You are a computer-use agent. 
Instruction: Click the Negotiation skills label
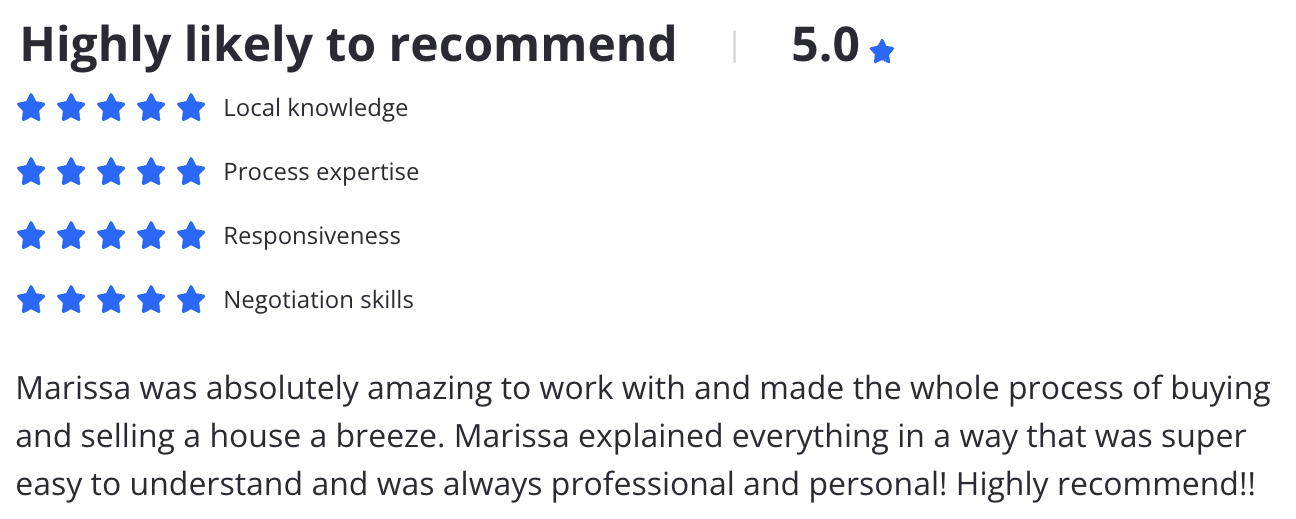(318, 300)
